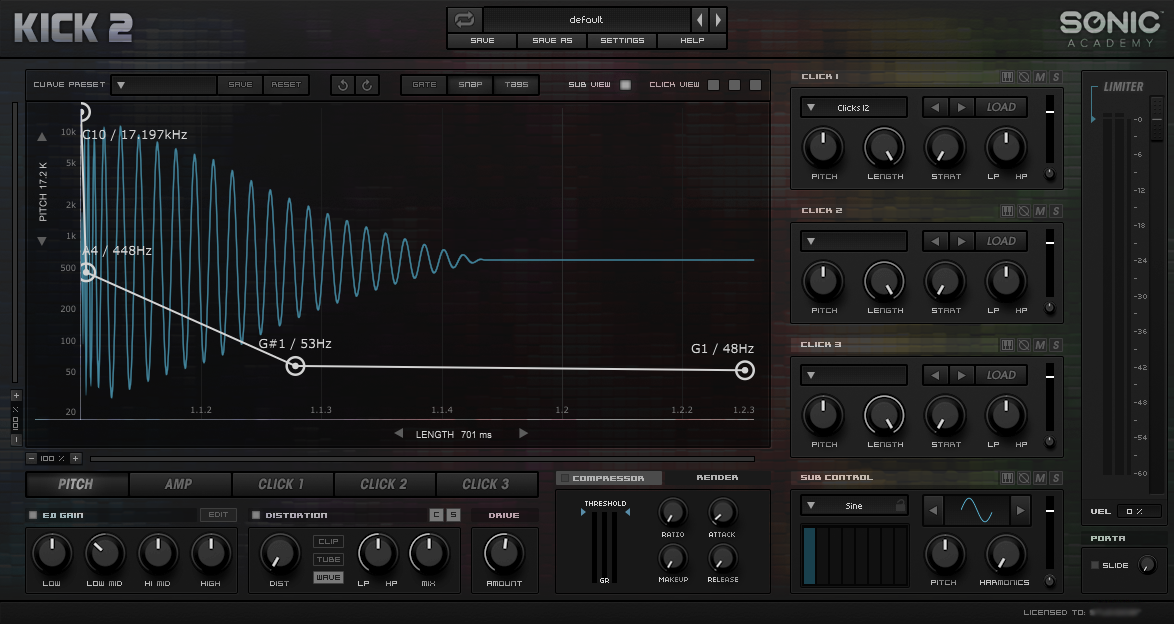This screenshot has width=1174, height=624.
Task: Open the Sine sub waveform dropdown
Action: click(854, 506)
